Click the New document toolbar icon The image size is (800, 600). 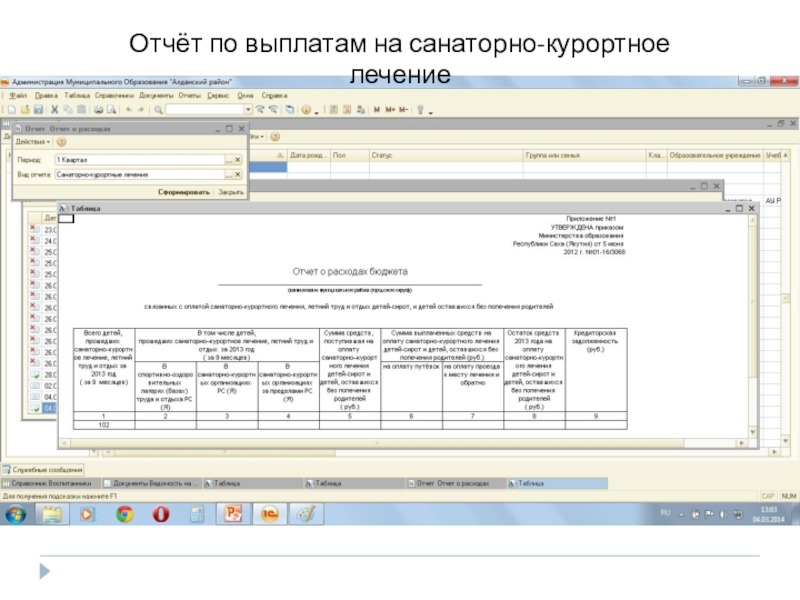(12, 110)
